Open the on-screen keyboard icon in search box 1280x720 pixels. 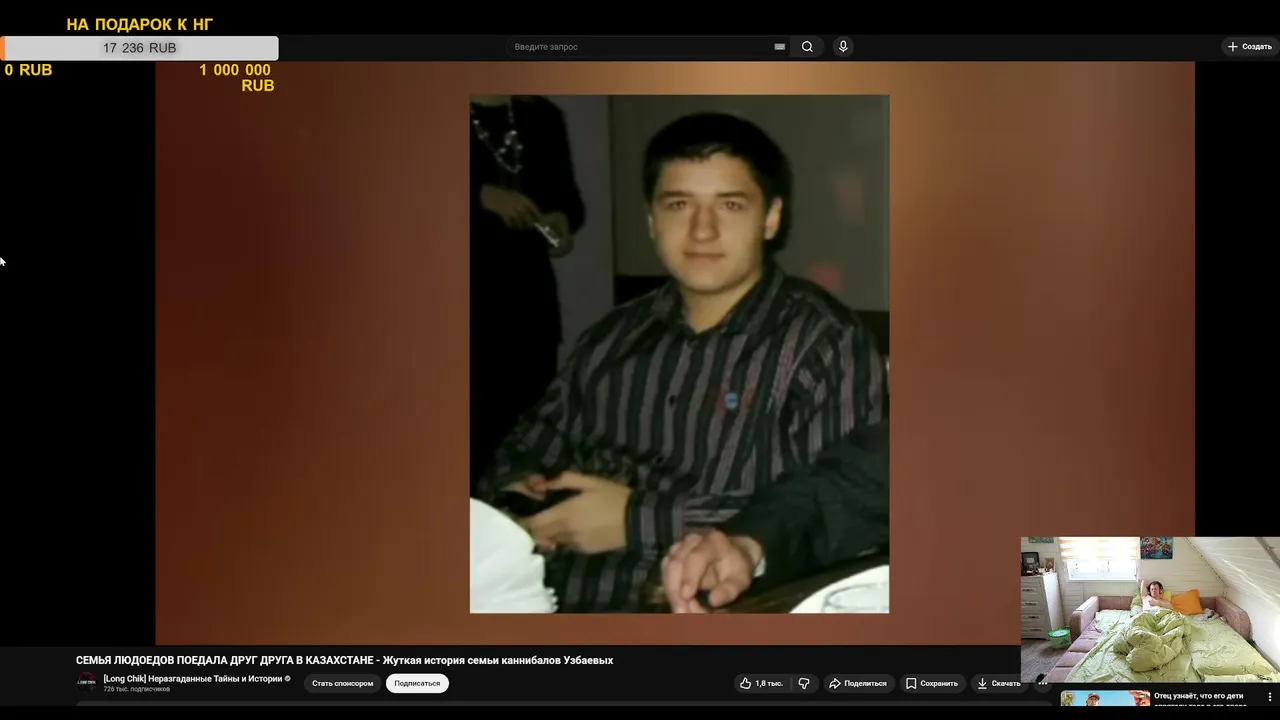(x=780, y=47)
